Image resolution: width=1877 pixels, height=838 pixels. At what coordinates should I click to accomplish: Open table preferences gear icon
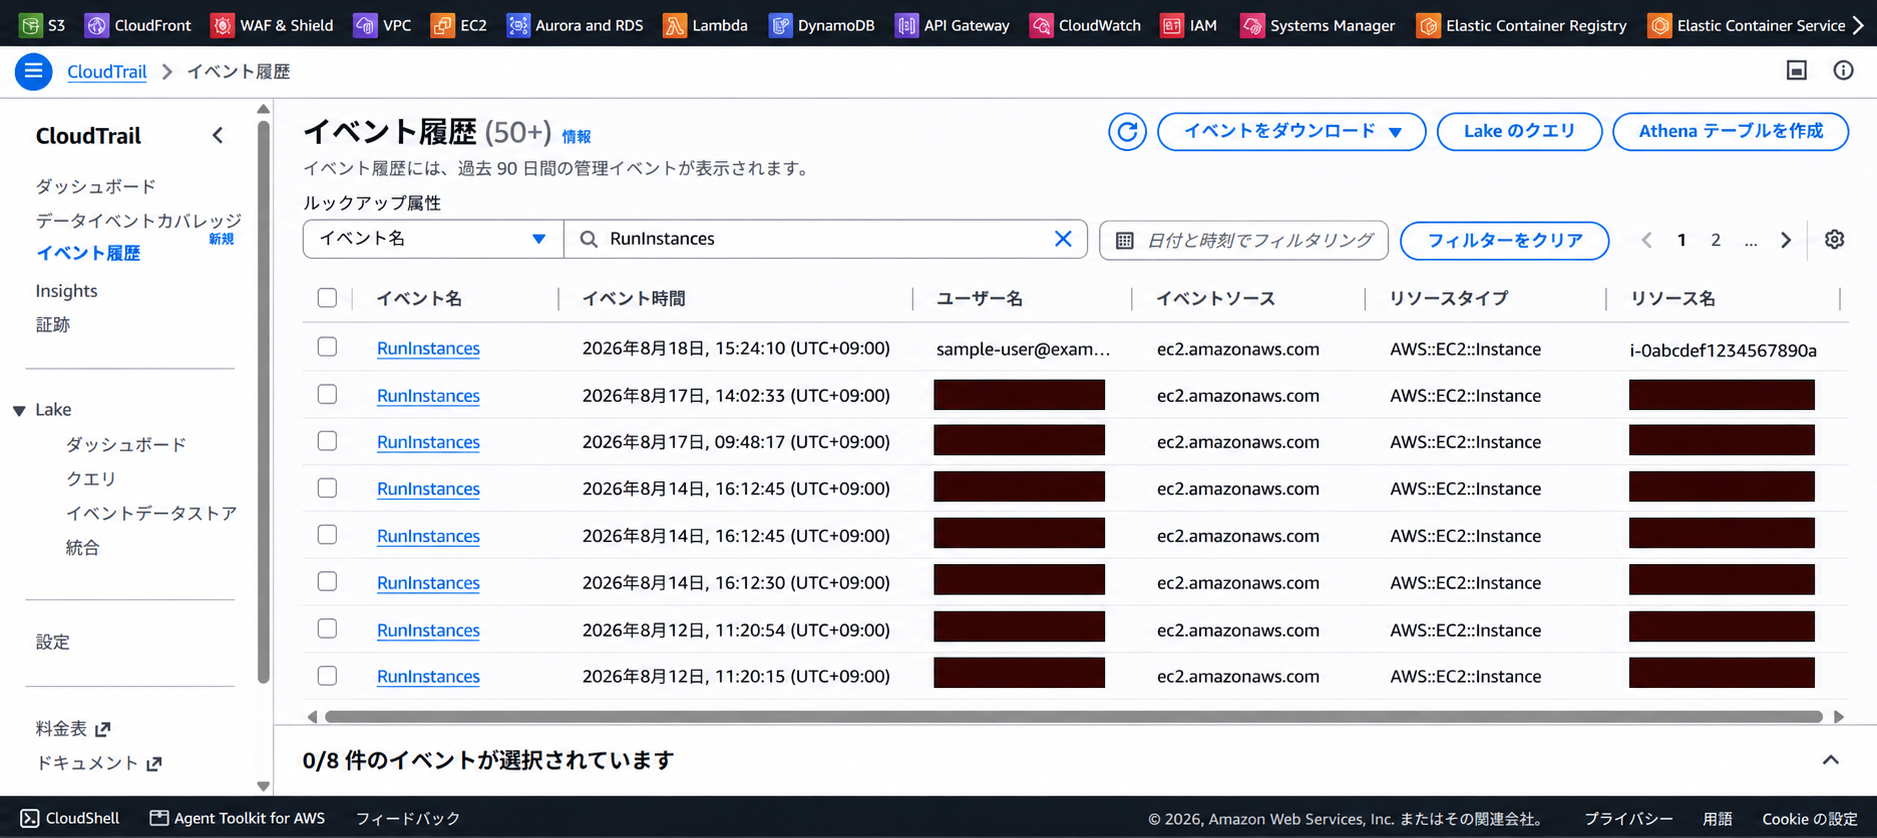pos(1834,240)
